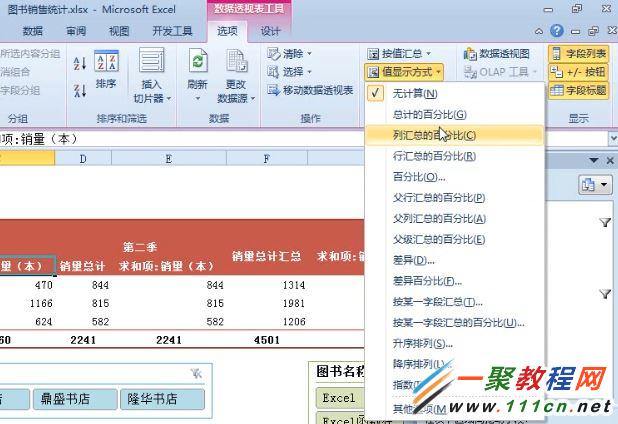Choose % of Parent Total (父级汇总的百分比)

pos(455,240)
